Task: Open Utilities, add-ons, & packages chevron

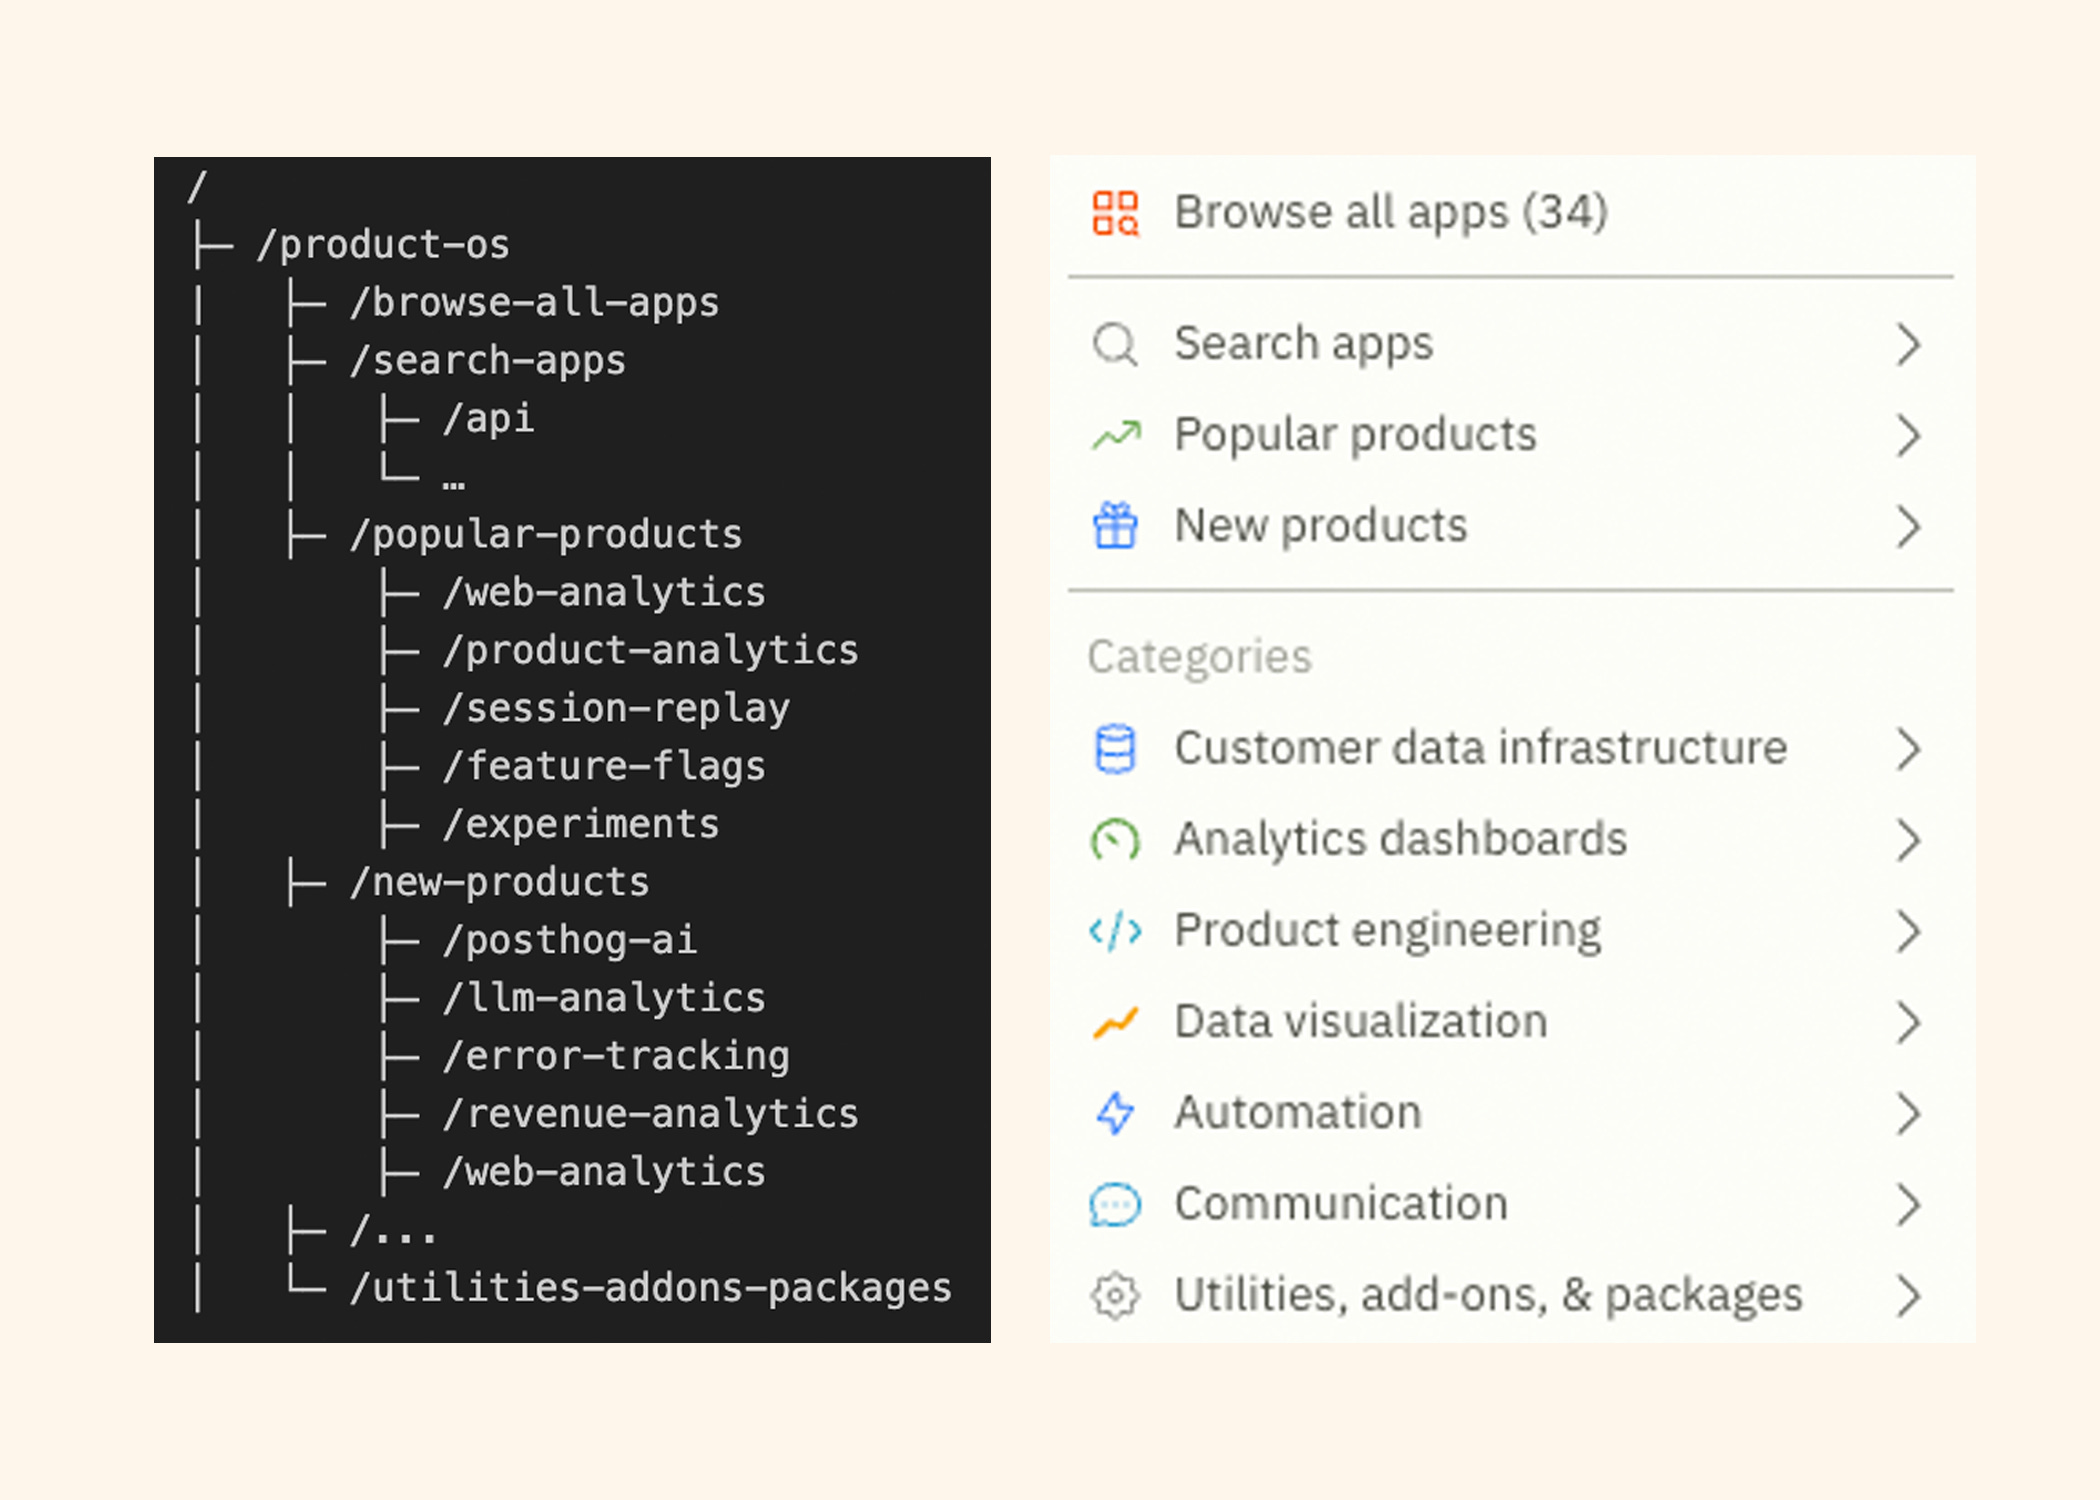Action: coord(1908,1296)
